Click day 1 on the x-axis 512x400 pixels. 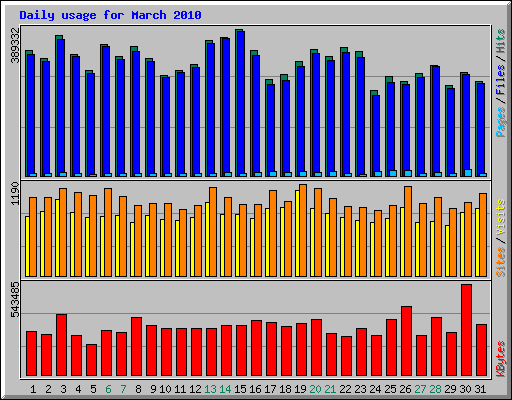point(33,389)
